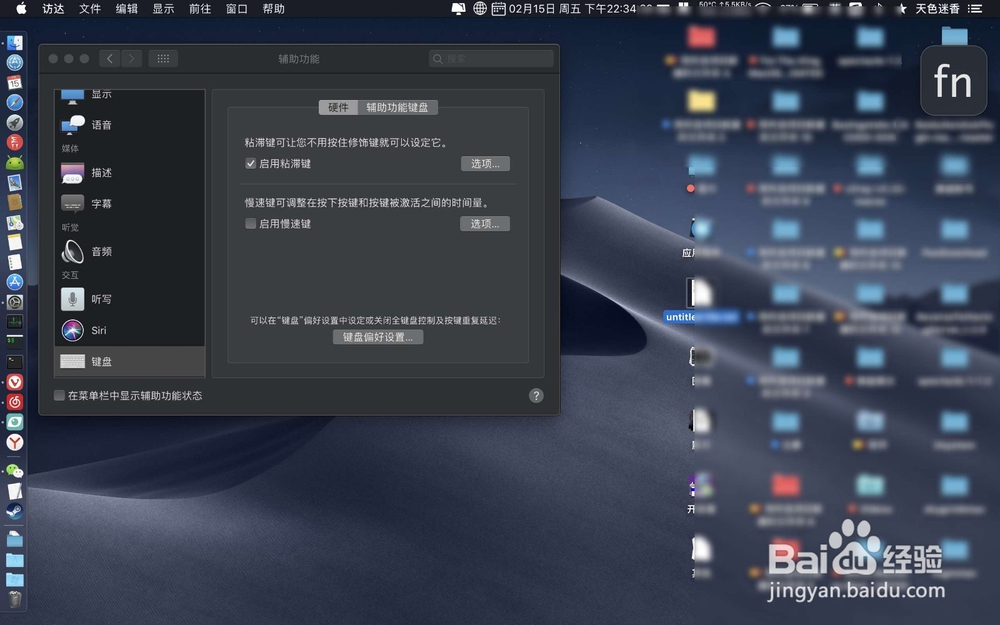
Task: Open Activity Monitor in the Dock
Action: tap(15, 322)
